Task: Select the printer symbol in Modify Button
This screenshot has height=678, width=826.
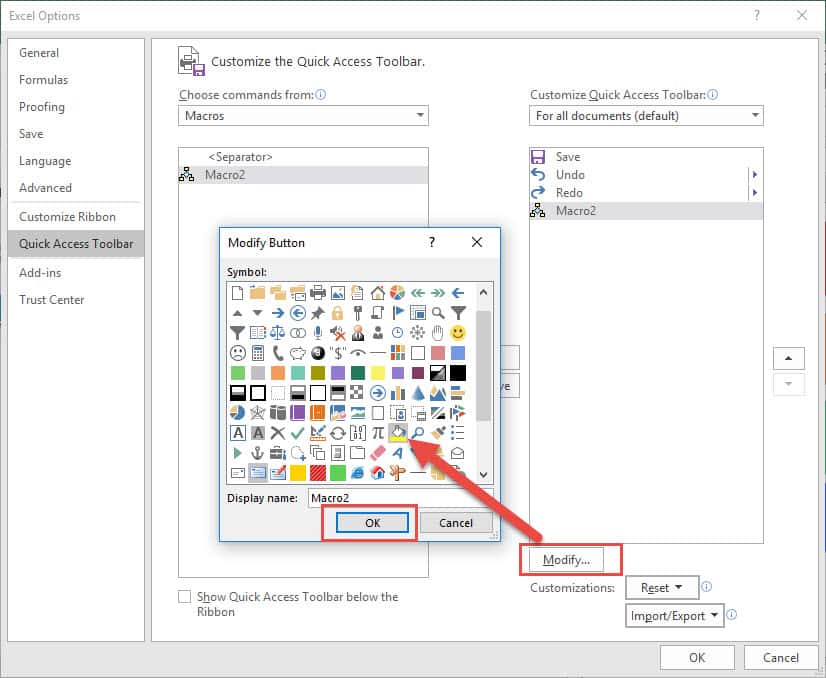Action: [x=318, y=292]
